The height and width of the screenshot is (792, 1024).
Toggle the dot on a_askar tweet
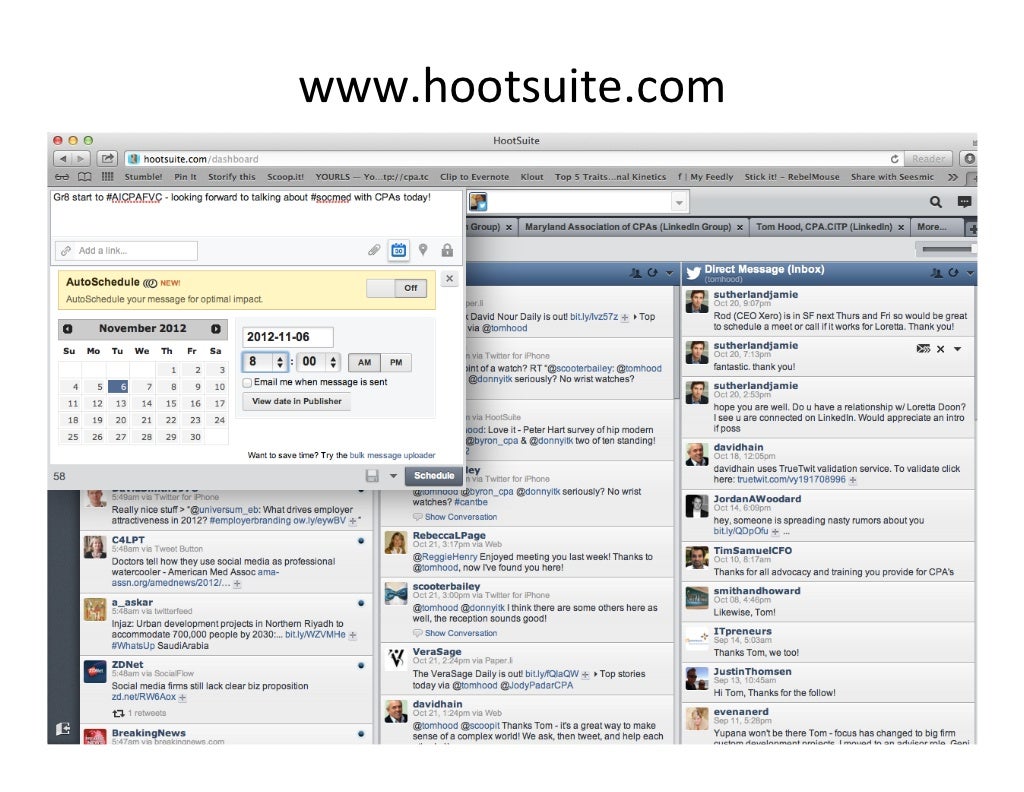(360, 603)
